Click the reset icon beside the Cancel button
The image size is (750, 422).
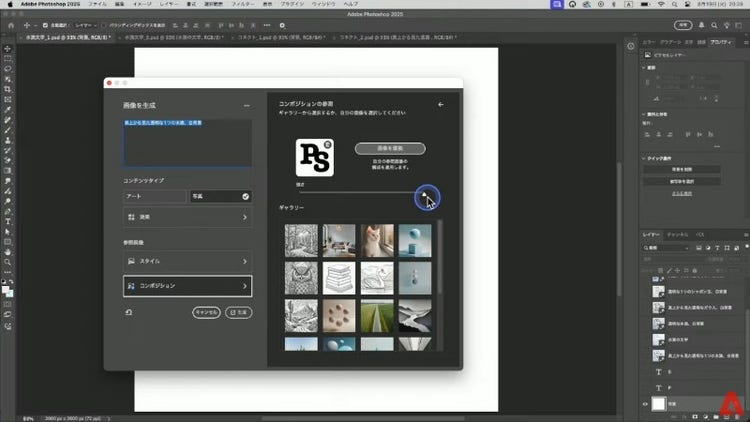click(x=129, y=312)
